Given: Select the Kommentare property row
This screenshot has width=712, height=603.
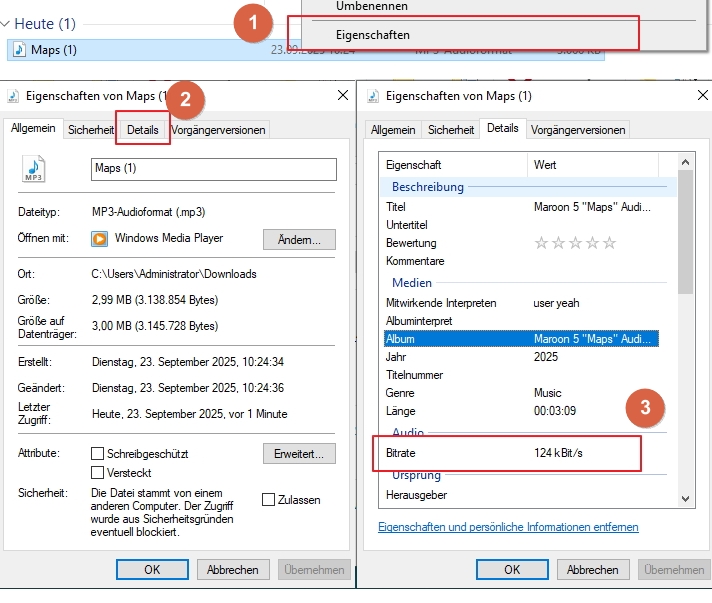Looking at the screenshot, I should pos(521,261).
